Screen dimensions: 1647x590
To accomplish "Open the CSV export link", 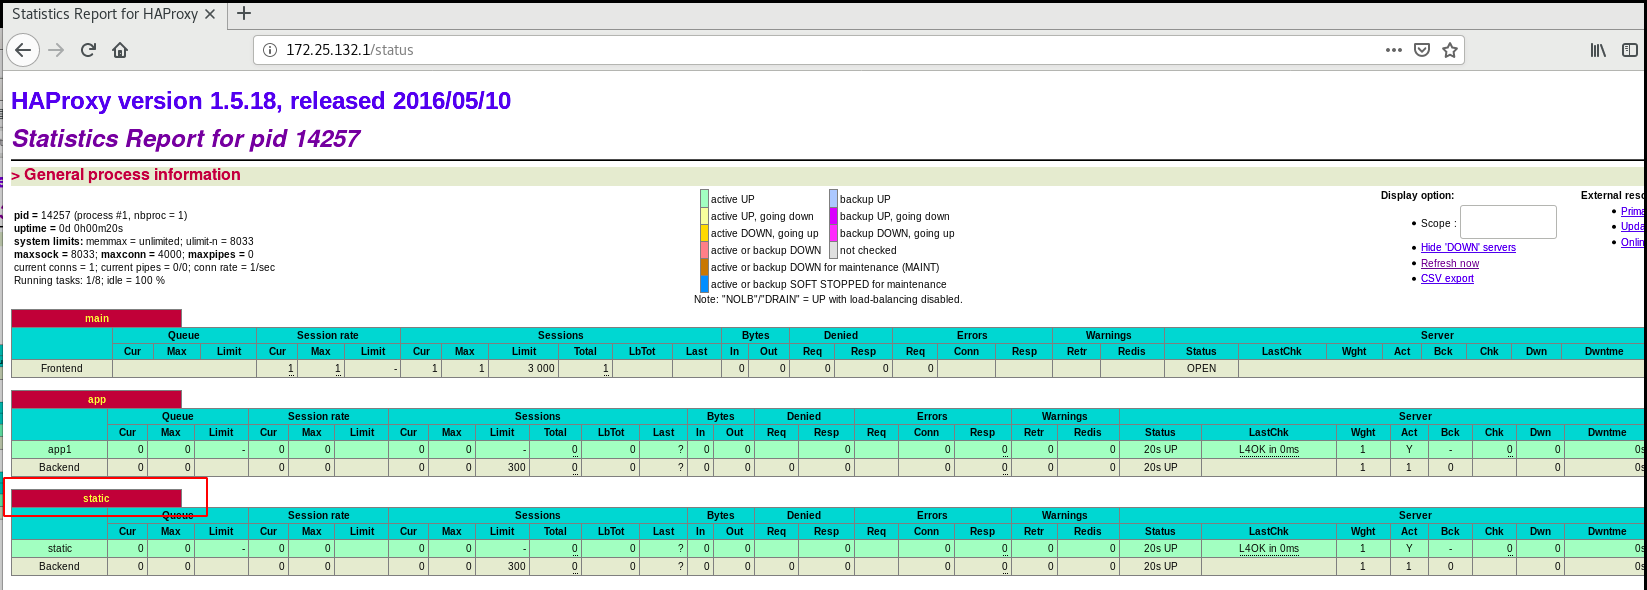I will (x=1447, y=278).
